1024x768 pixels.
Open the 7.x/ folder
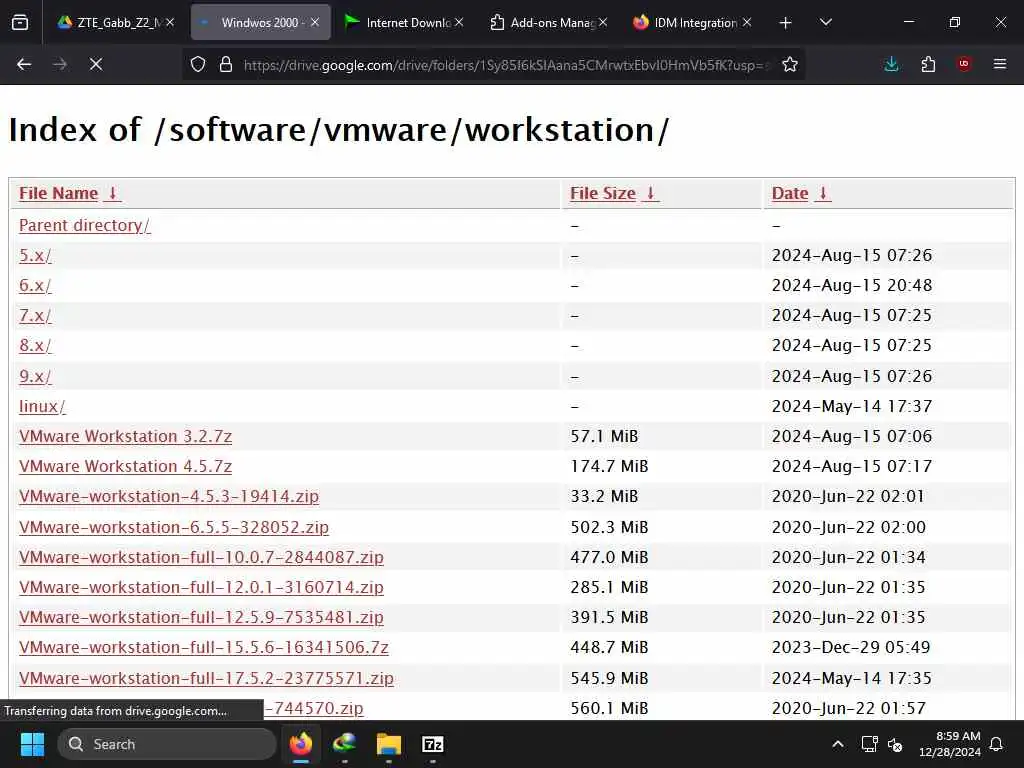coord(35,315)
